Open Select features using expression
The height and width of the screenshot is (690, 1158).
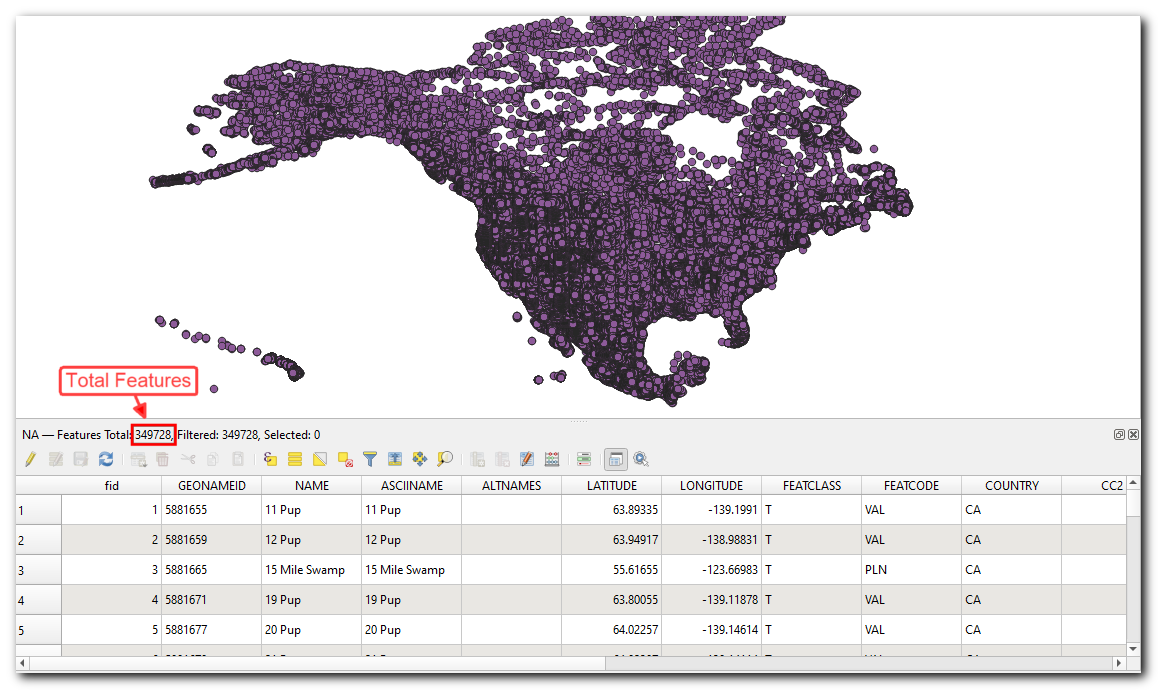[270, 460]
